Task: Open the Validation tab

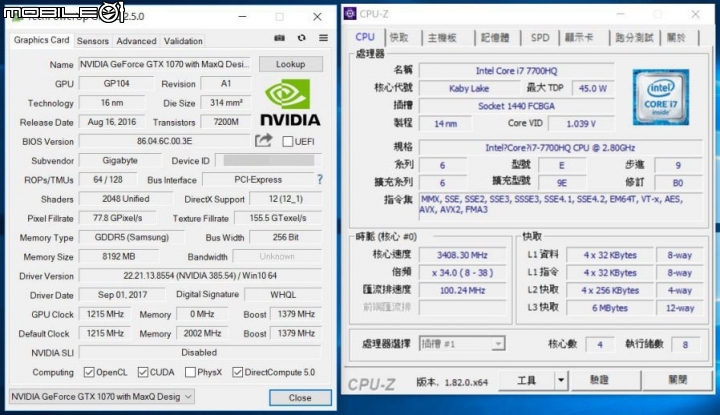Action: [183, 41]
